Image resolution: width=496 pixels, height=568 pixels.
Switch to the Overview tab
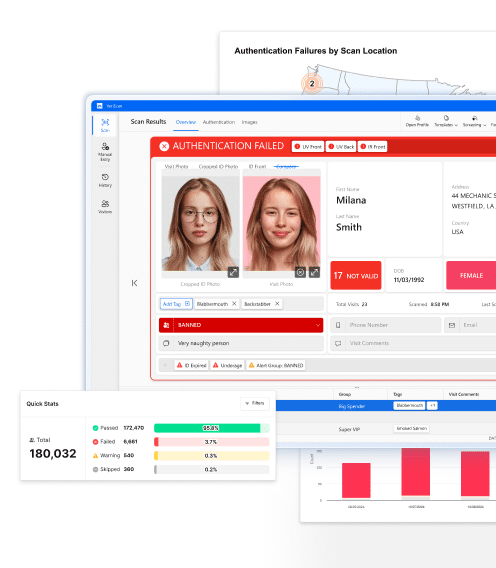(x=186, y=122)
